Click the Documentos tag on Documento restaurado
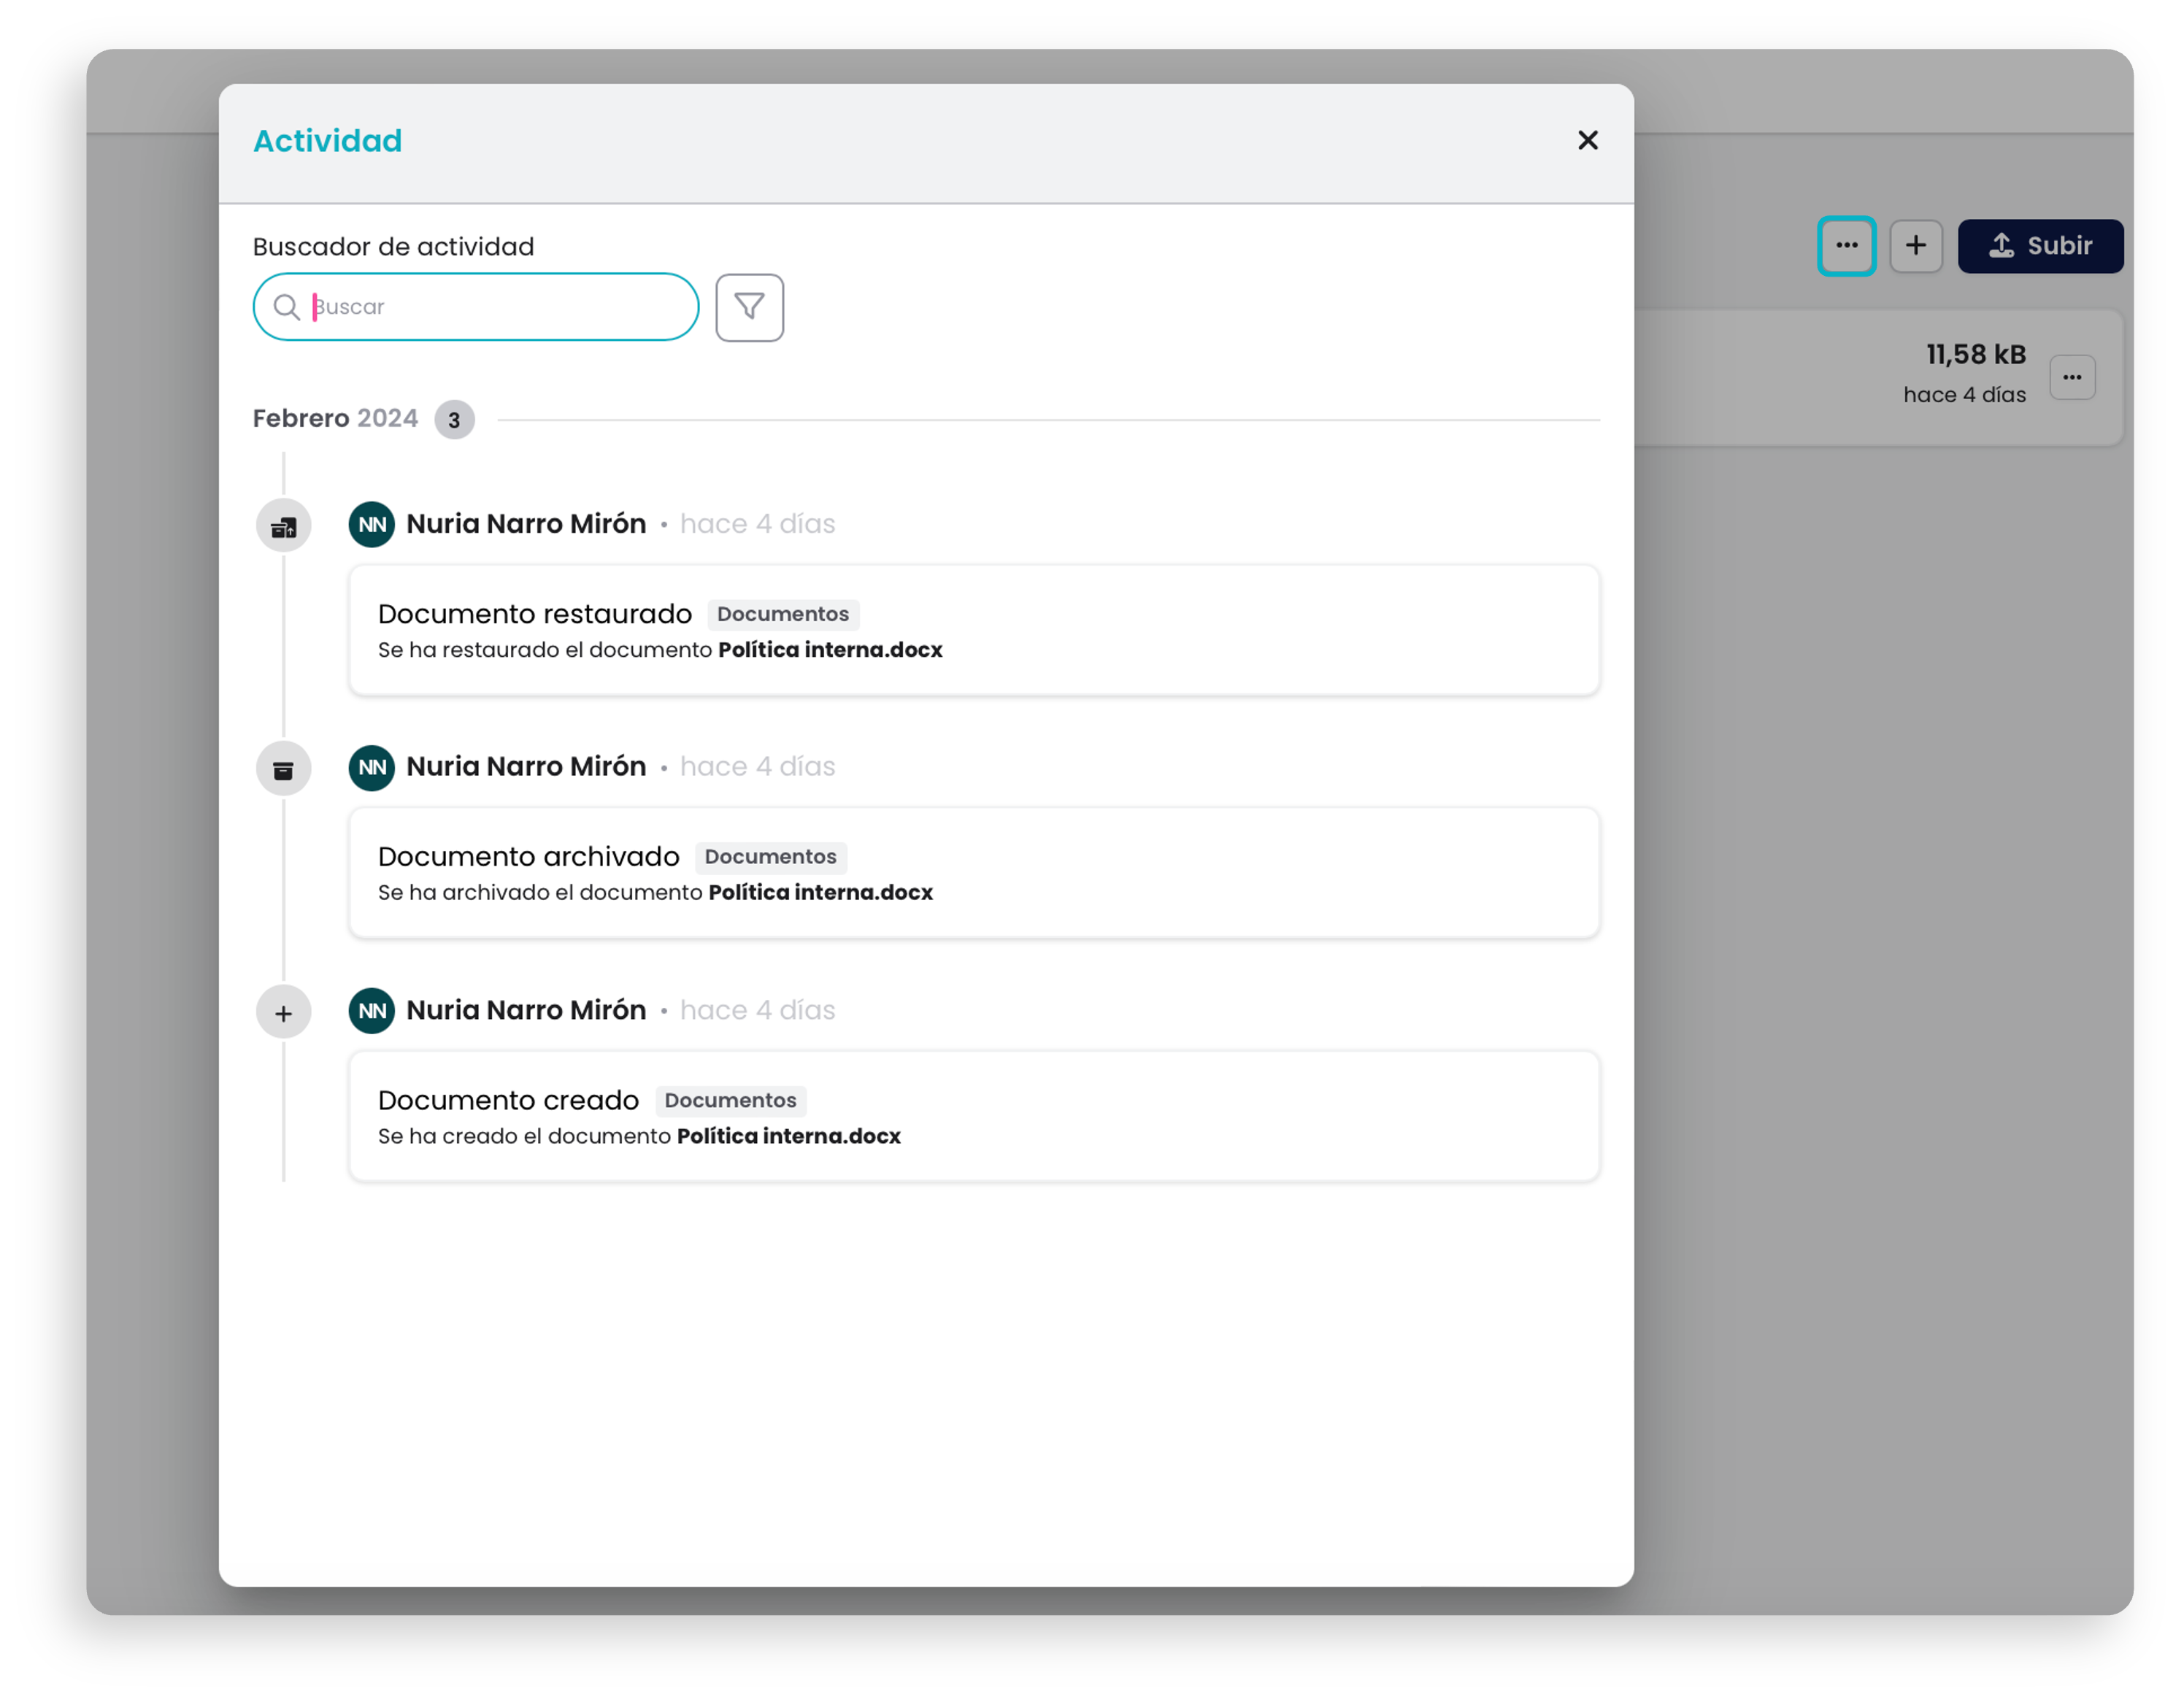The height and width of the screenshot is (1702, 2184). point(783,614)
